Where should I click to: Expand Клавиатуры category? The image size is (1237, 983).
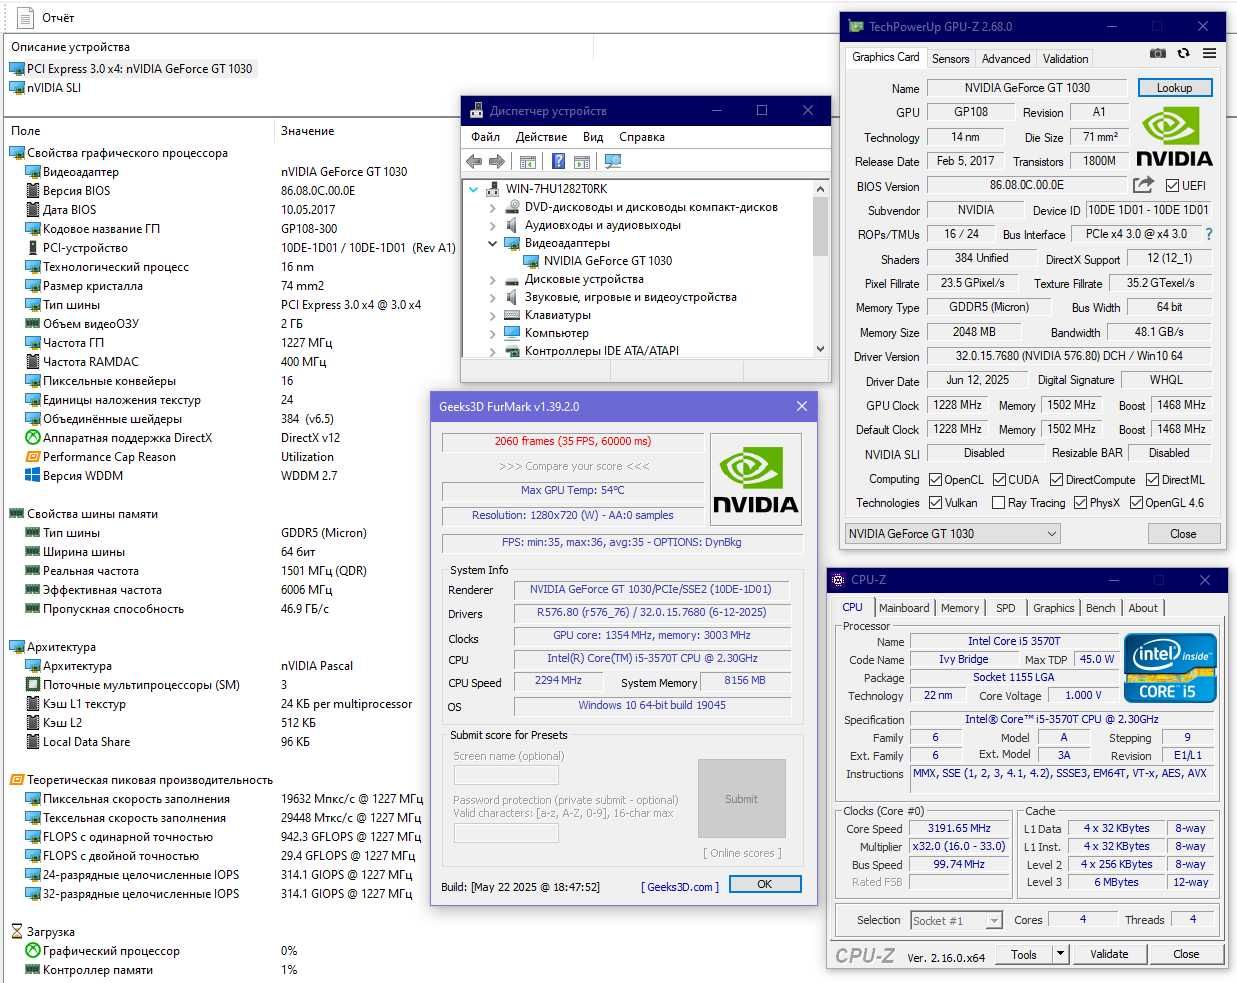point(492,315)
